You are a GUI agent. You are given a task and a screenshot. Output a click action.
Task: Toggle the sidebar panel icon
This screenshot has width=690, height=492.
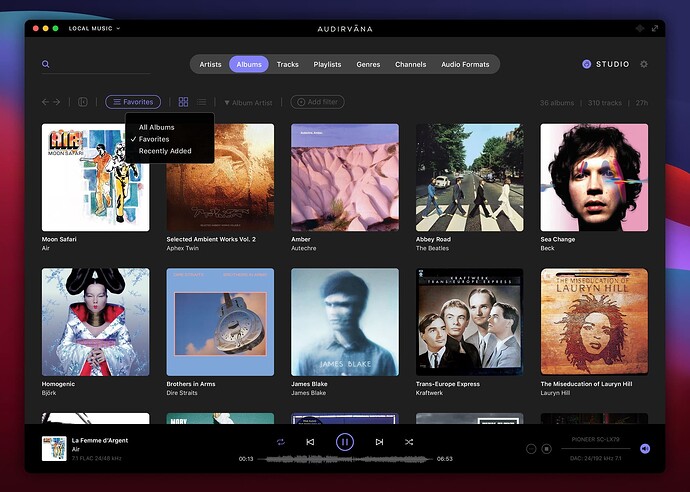coord(83,102)
